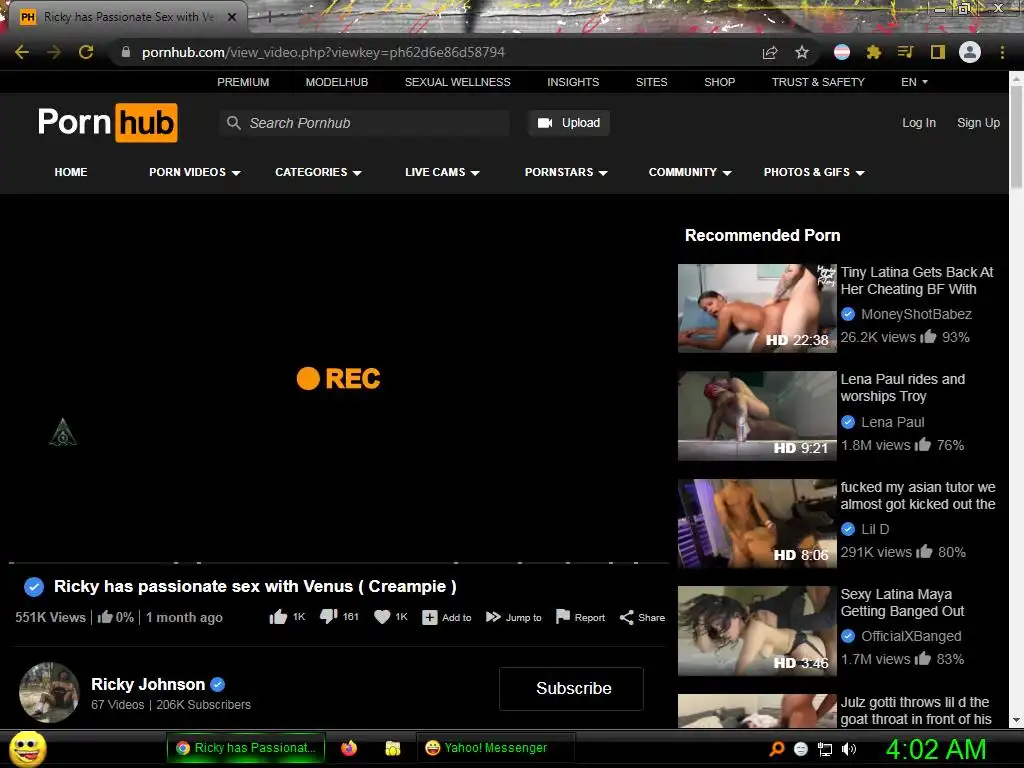Expand the Community nav dropdown

pyautogui.click(x=690, y=172)
